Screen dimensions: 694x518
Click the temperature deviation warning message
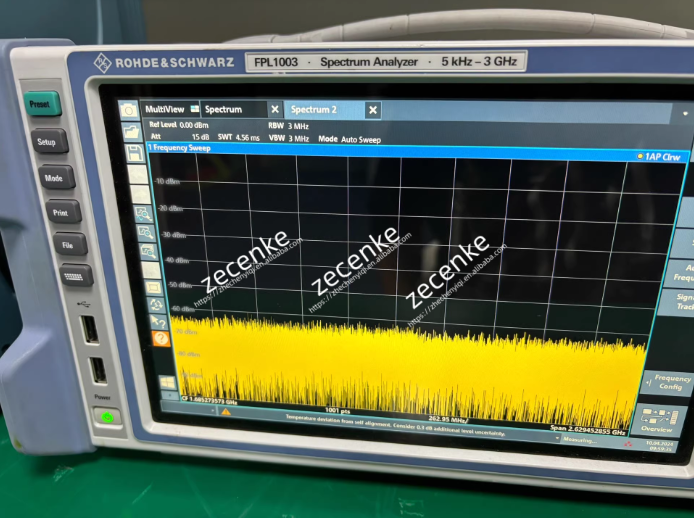(395, 425)
